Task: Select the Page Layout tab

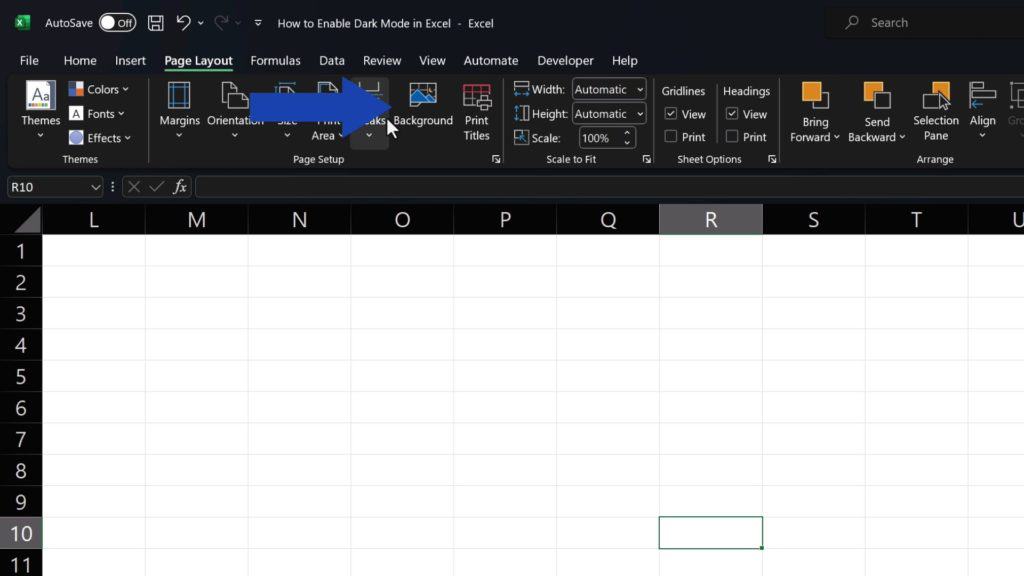Action: coord(198,60)
